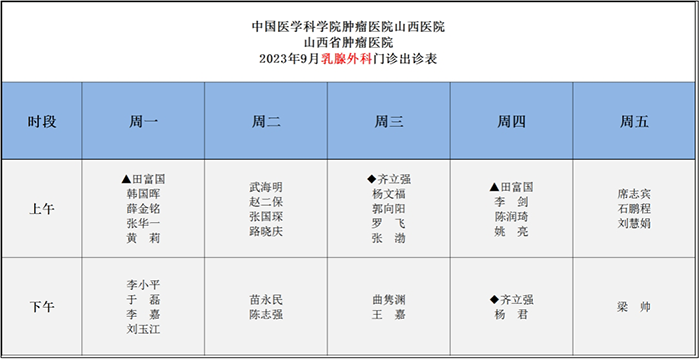This screenshot has height=360, width=700.
Task: Select the 周二 header cell
Action: pos(266,121)
